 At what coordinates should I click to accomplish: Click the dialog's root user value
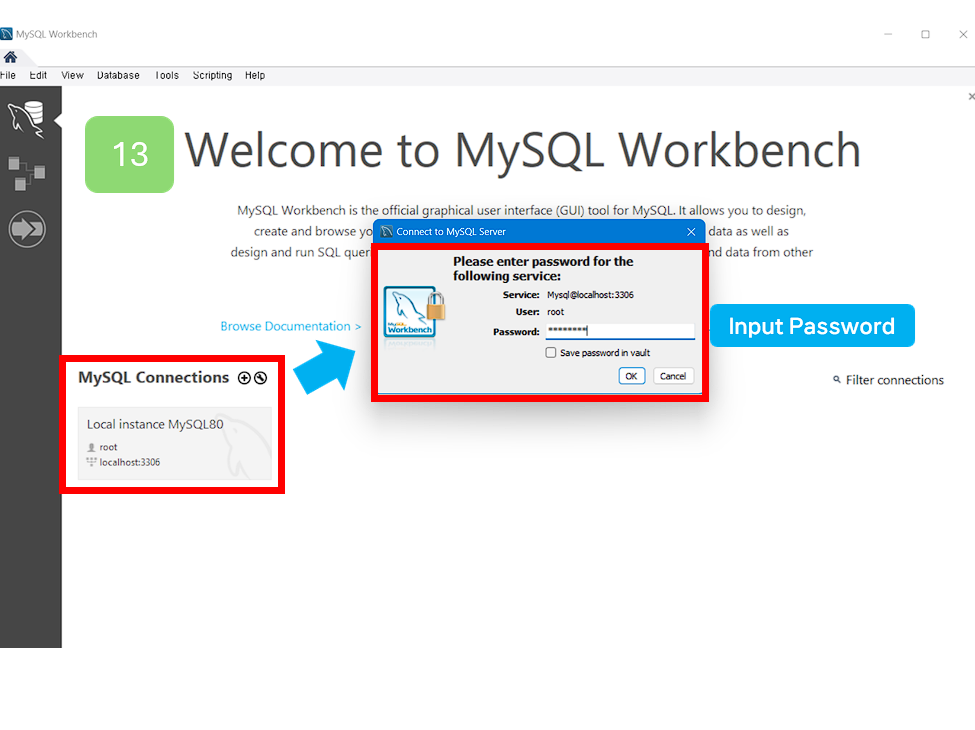point(555,312)
